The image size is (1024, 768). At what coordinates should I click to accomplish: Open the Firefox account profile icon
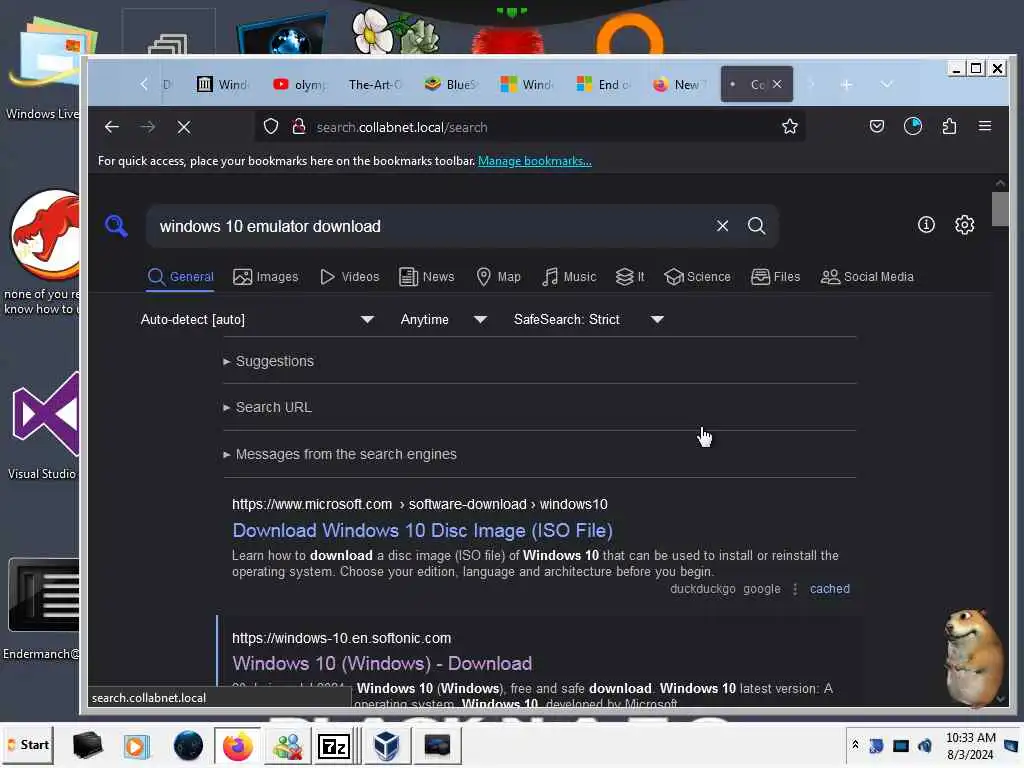click(x=912, y=127)
